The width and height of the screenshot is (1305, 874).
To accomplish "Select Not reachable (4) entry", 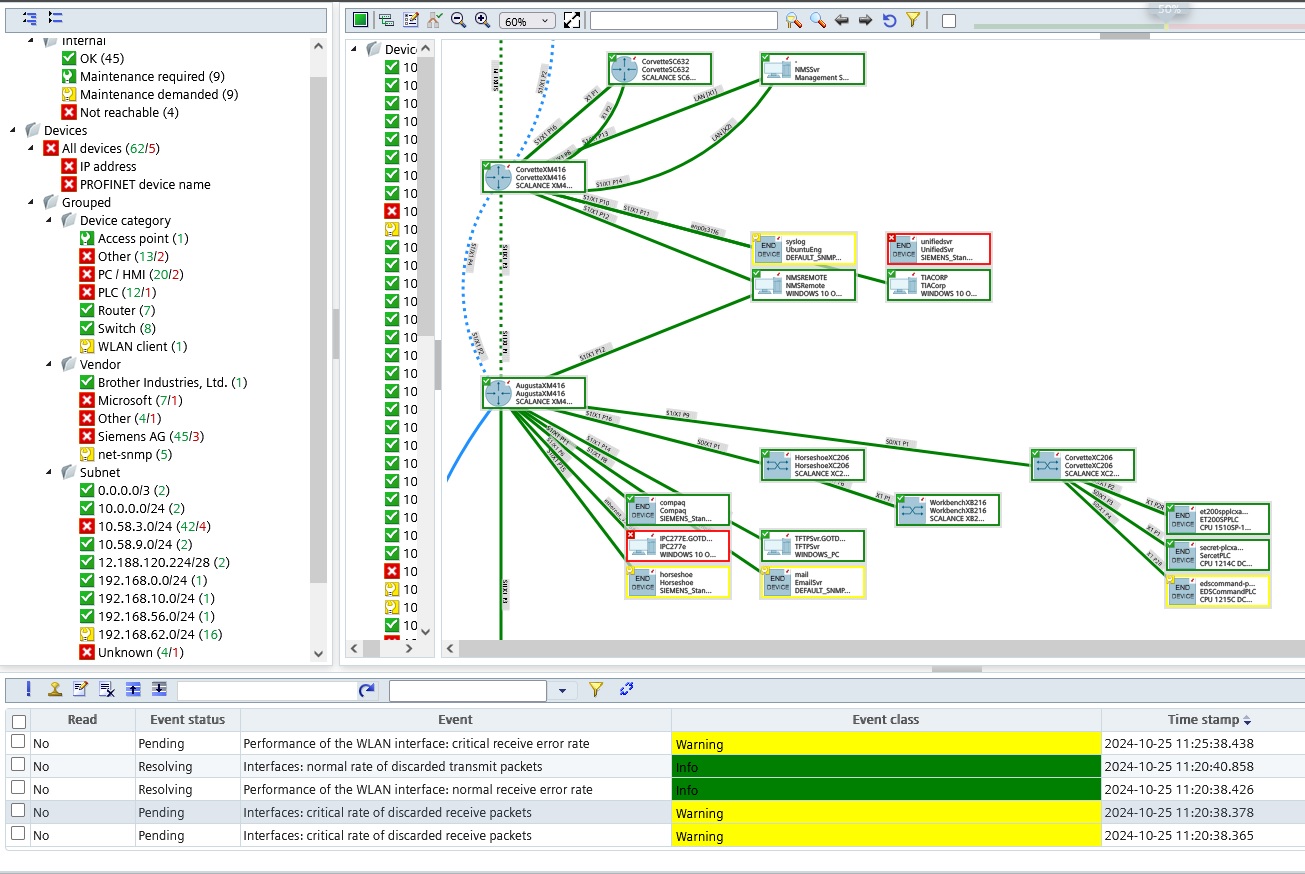I will click(129, 112).
